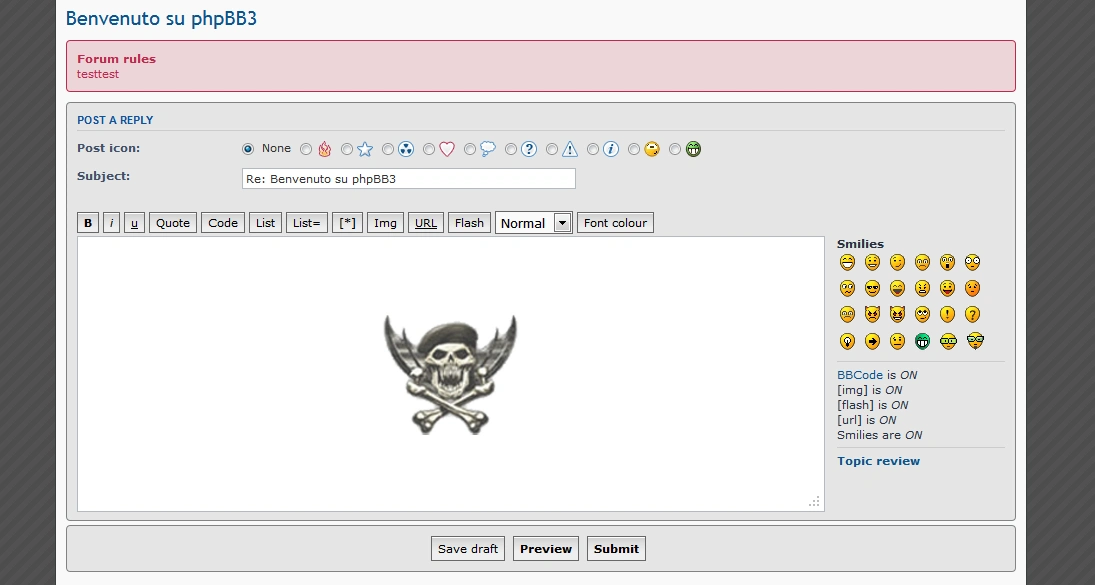1095x585 pixels.
Task: Insert the rolling eyes smiley
Action: [x=923, y=315]
